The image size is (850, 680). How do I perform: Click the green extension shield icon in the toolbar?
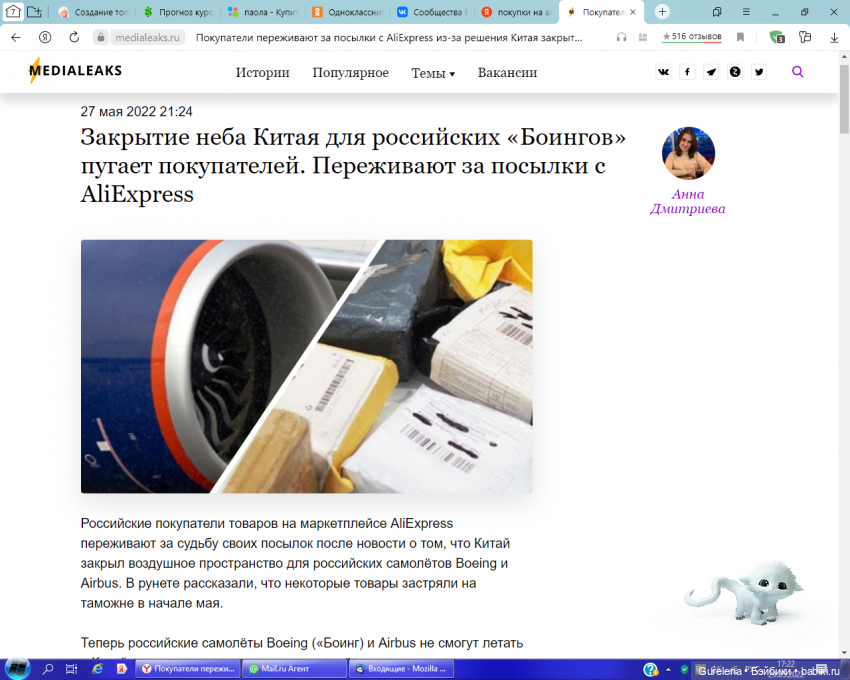777,37
